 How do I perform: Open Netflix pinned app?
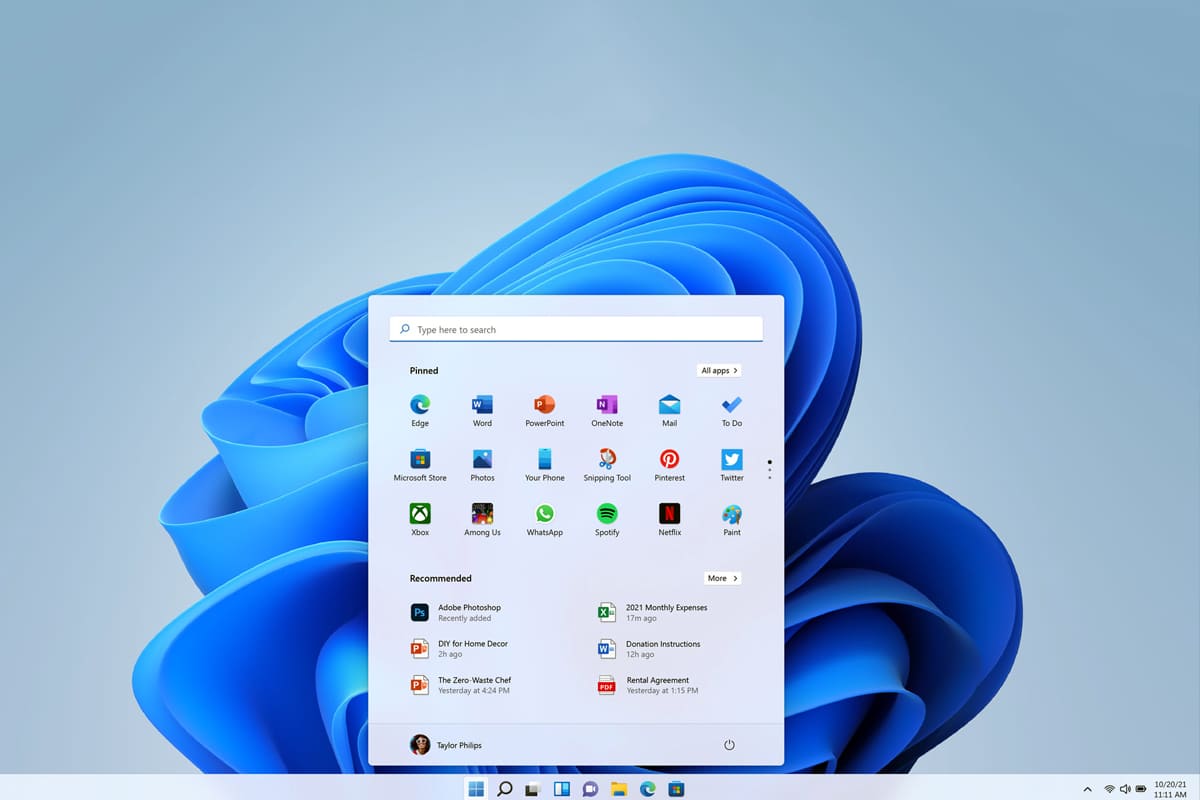pos(669,520)
